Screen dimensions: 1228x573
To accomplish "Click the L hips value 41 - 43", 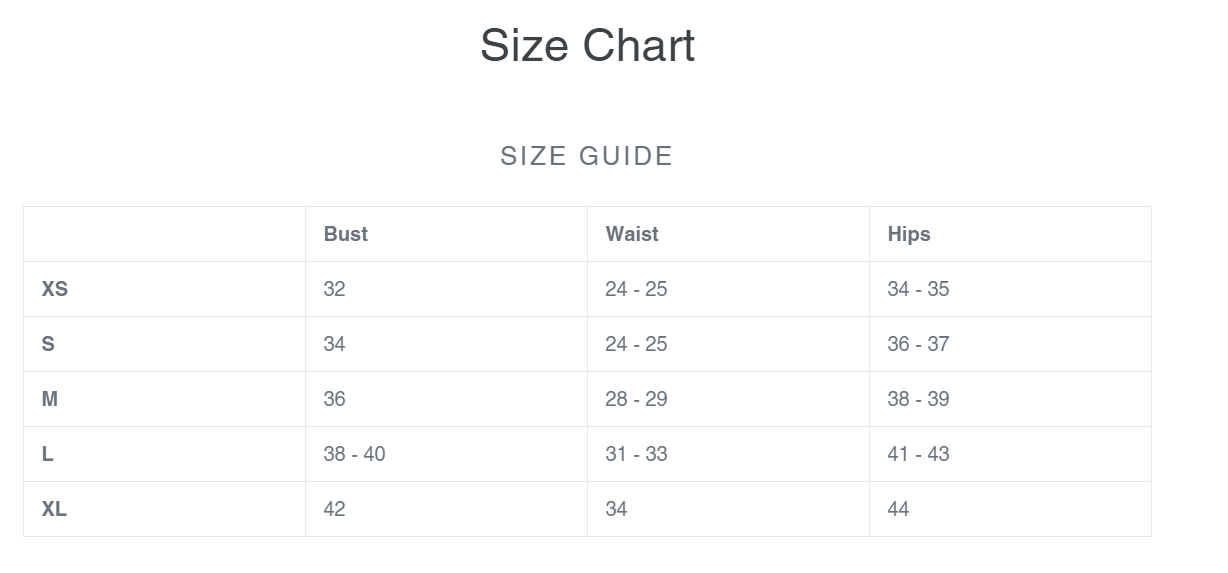I will pyautogui.click(x=918, y=454).
